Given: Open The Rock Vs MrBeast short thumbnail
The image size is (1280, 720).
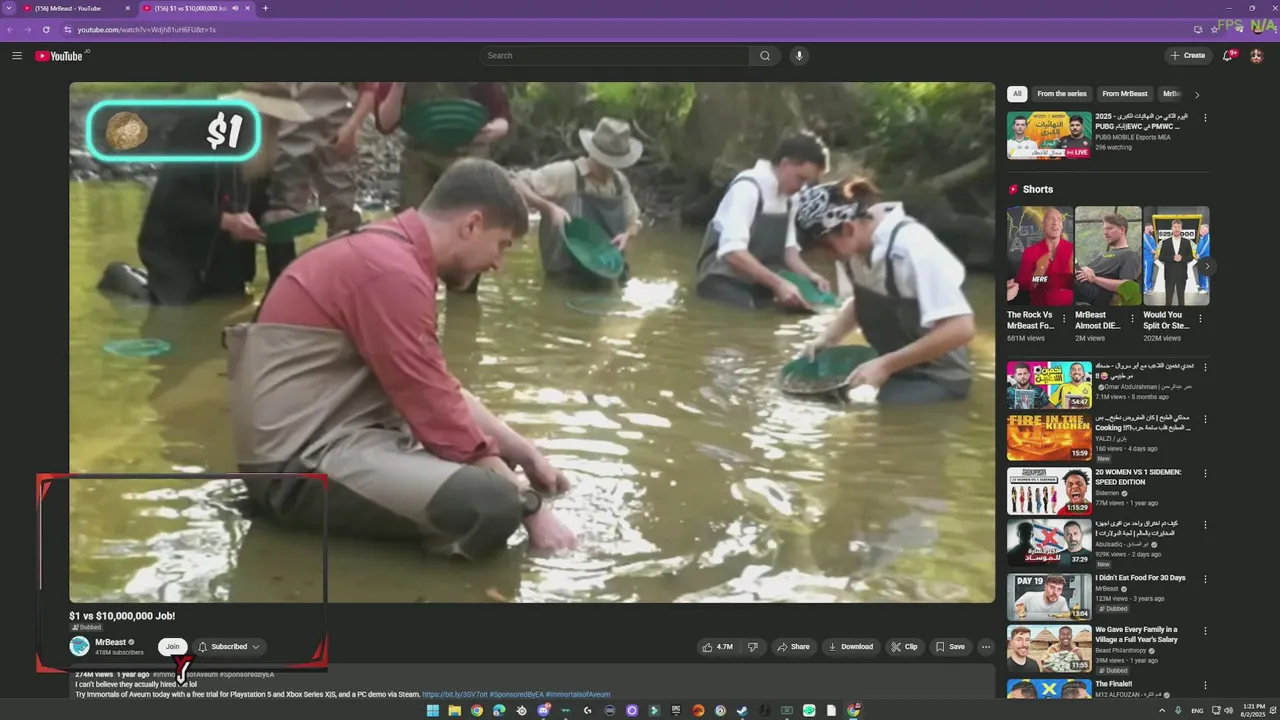Looking at the screenshot, I should point(1039,256).
